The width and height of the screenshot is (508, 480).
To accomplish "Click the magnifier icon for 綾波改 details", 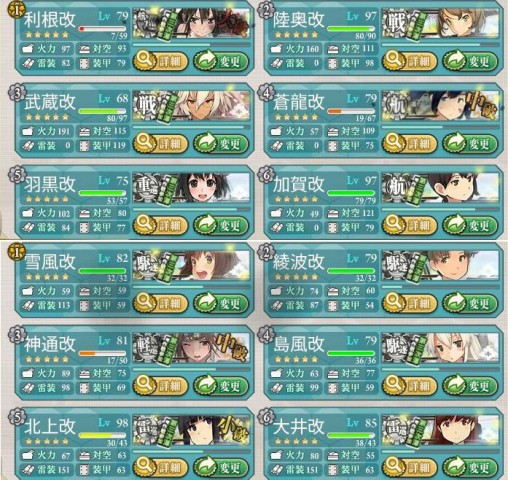I will tap(394, 302).
